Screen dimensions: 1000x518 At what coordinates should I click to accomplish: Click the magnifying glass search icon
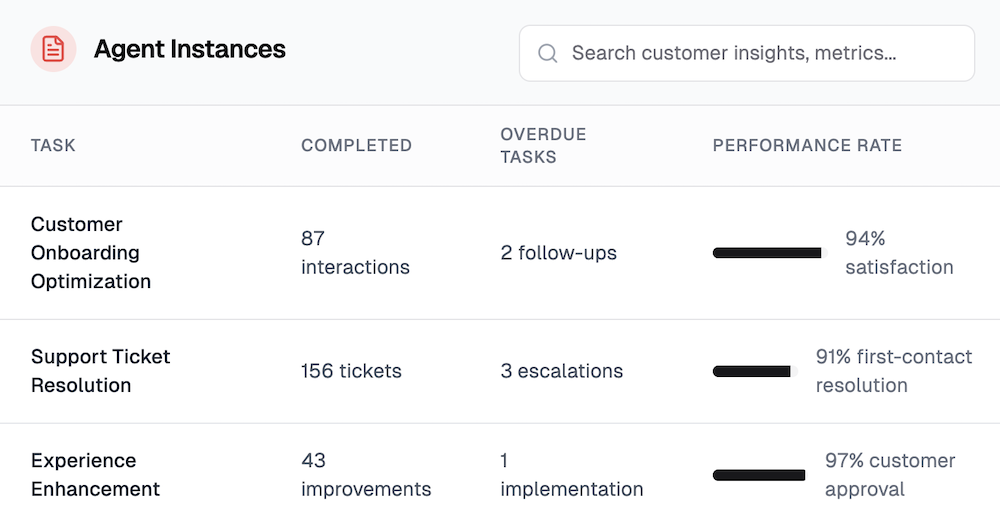point(548,53)
